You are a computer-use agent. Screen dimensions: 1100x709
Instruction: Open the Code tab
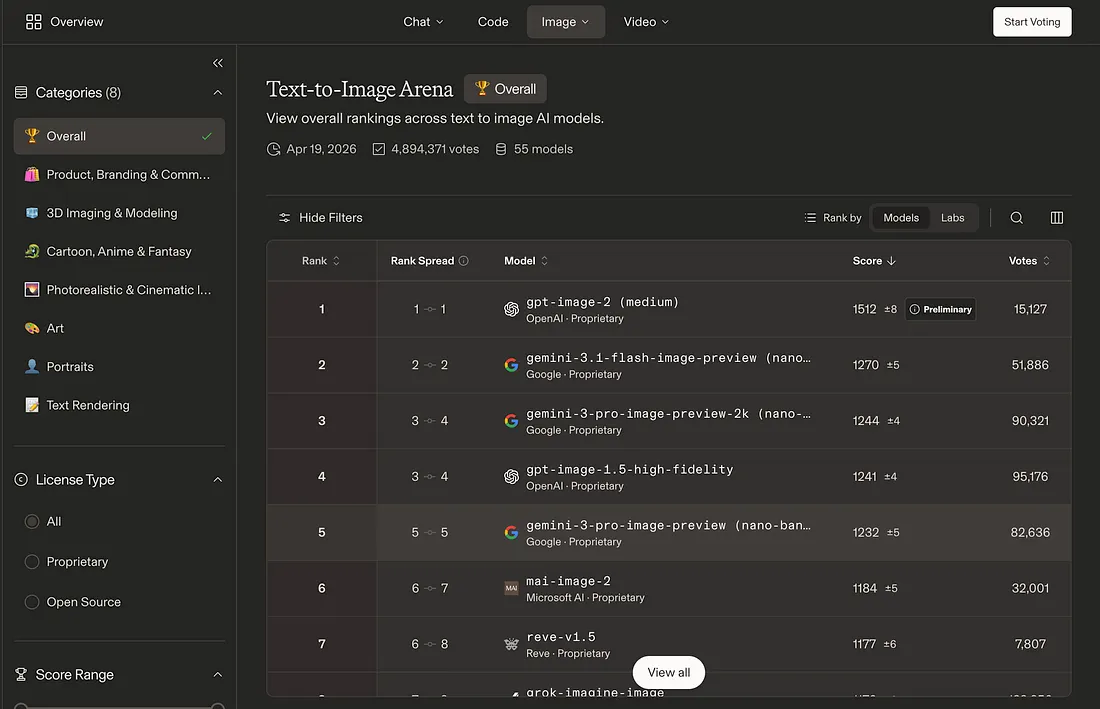[493, 22]
